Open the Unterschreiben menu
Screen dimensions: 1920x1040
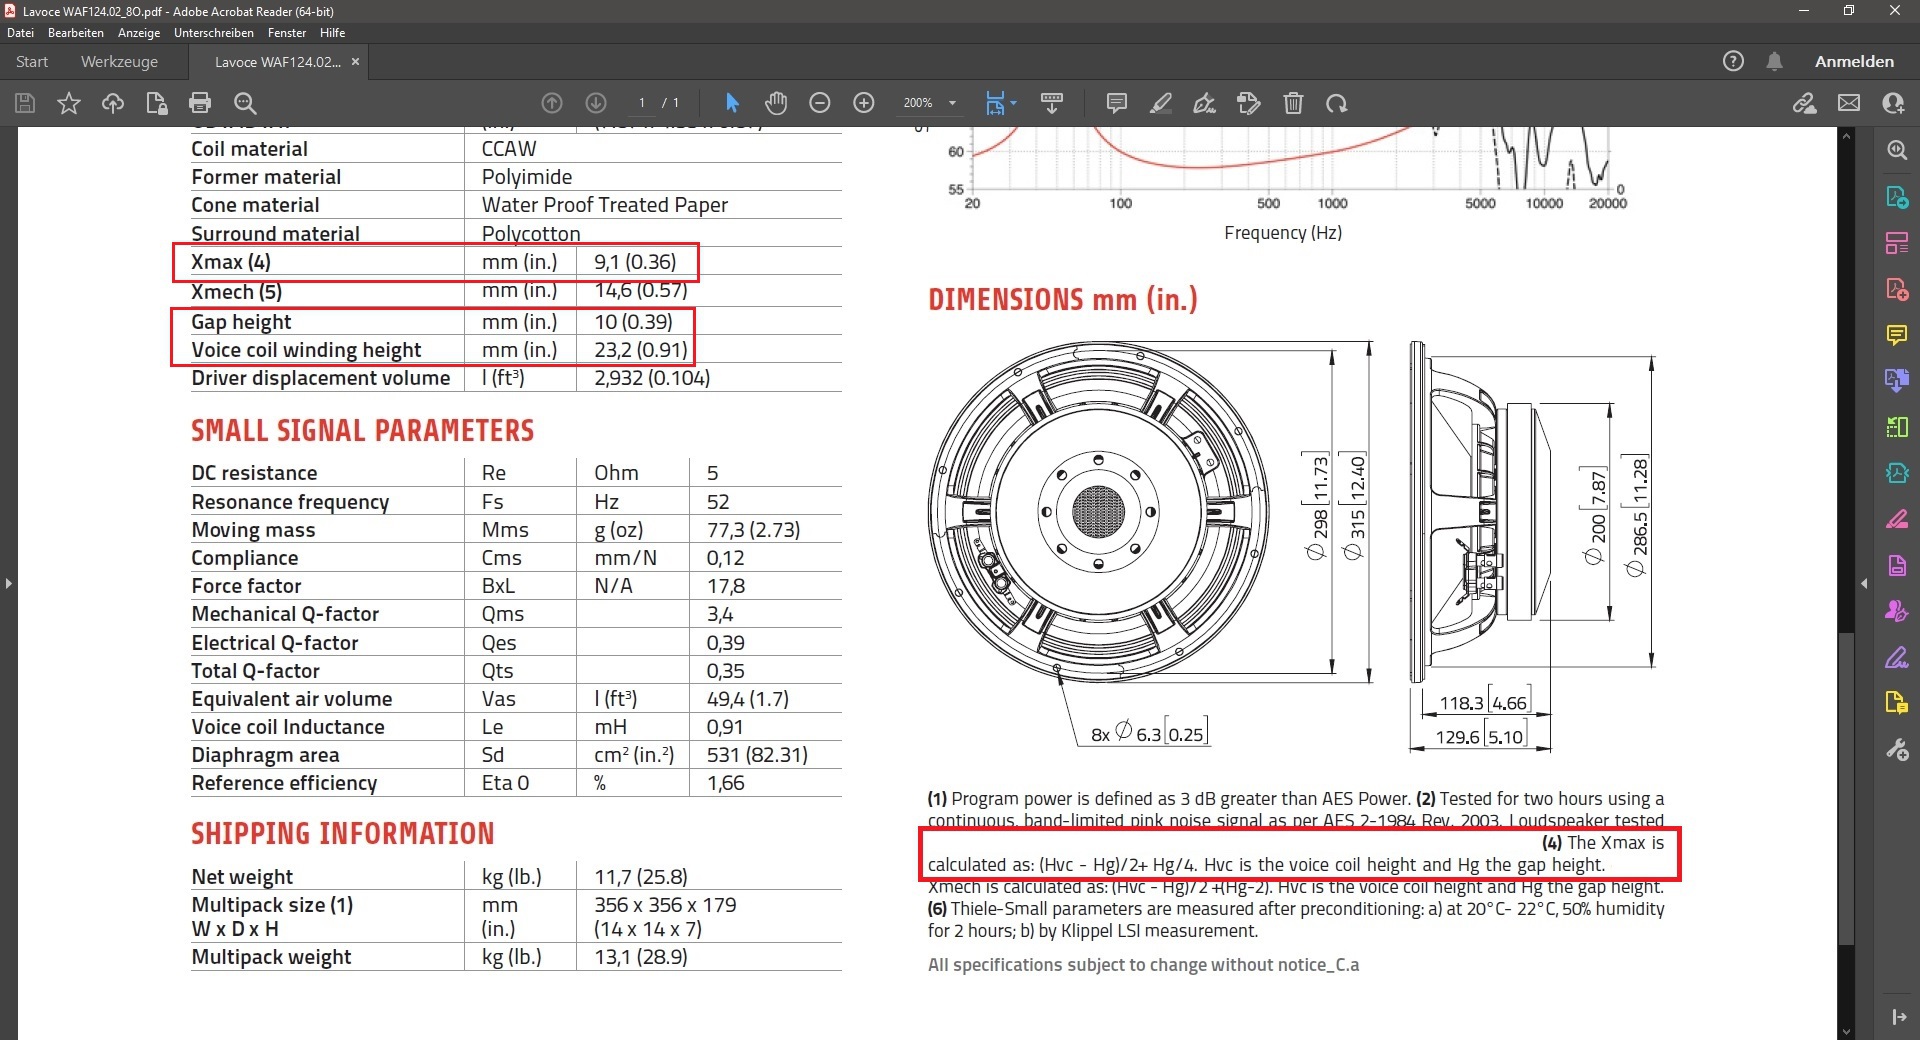214,33
